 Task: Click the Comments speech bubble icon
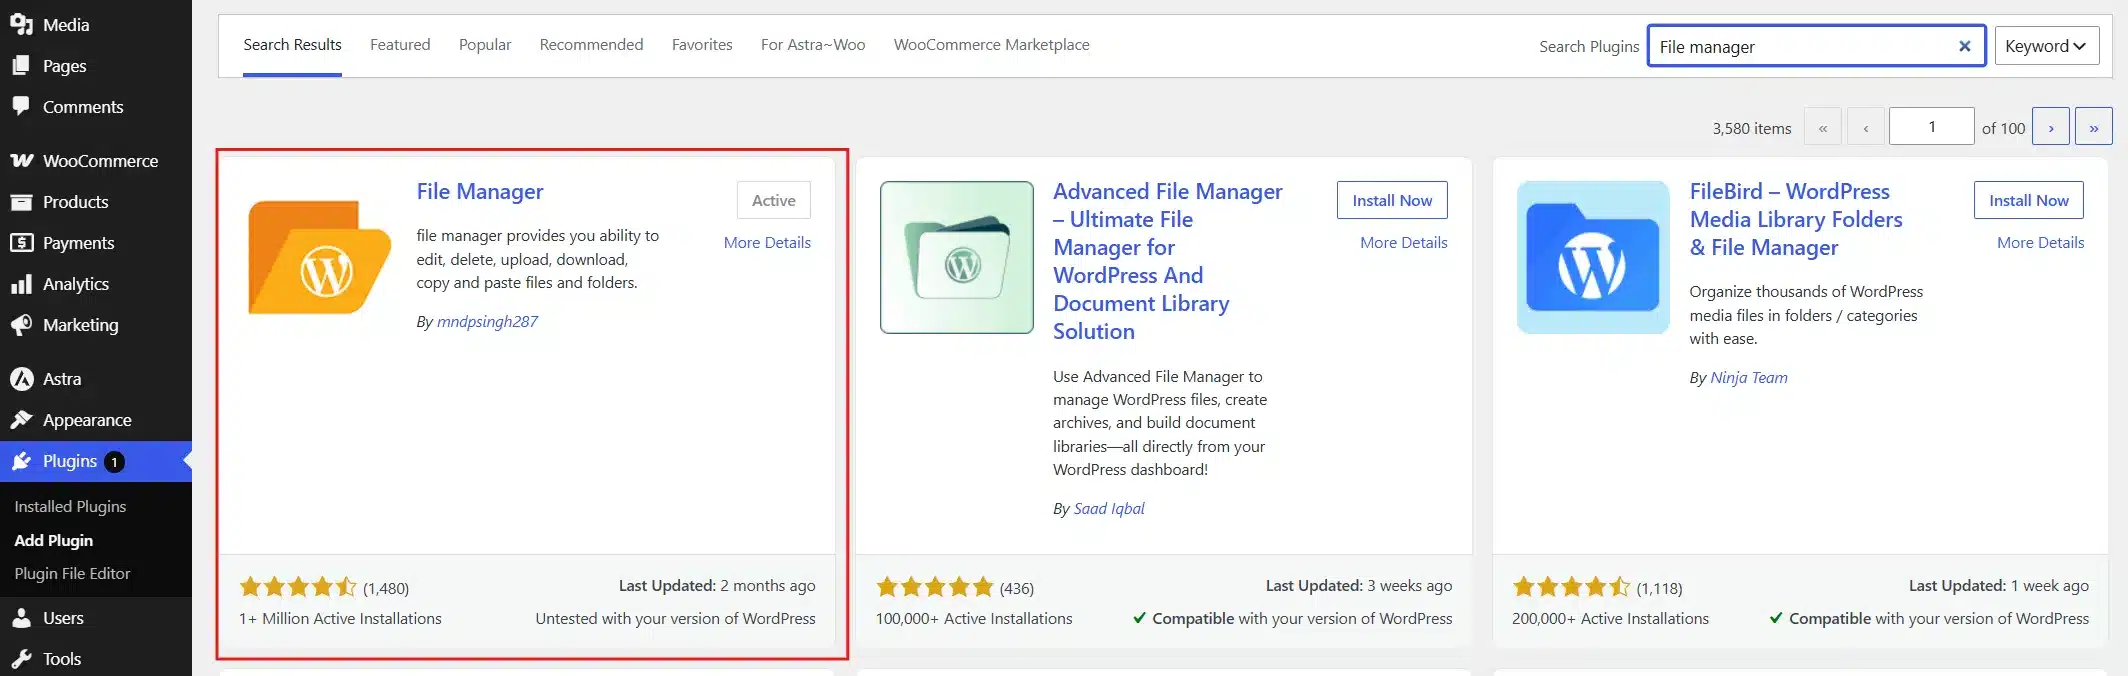21,106
